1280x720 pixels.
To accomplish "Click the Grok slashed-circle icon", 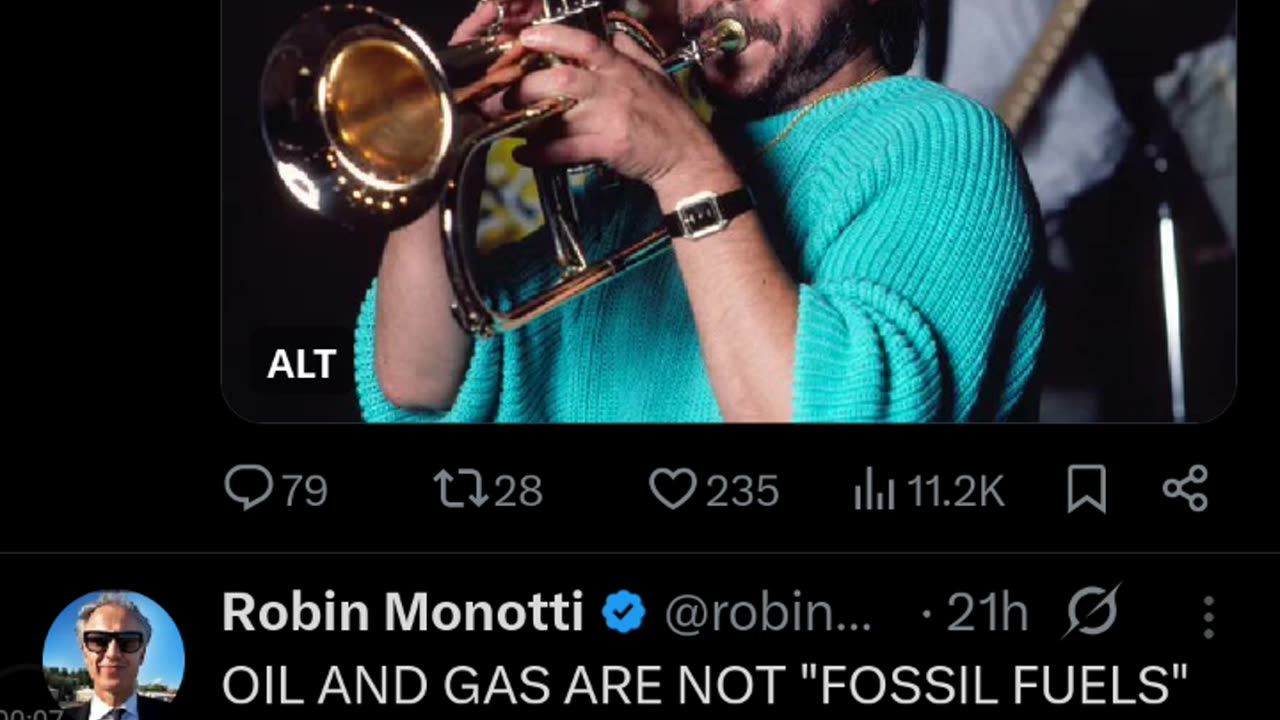I will [1093, 611].
